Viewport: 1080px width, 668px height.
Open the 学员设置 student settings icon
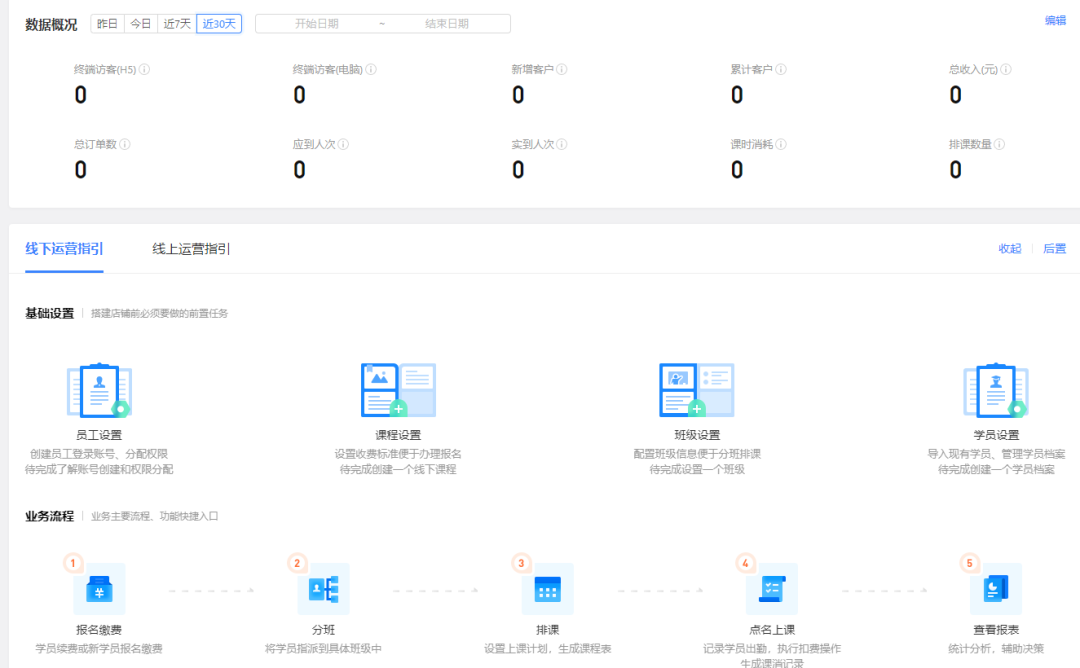click(996, 391)
